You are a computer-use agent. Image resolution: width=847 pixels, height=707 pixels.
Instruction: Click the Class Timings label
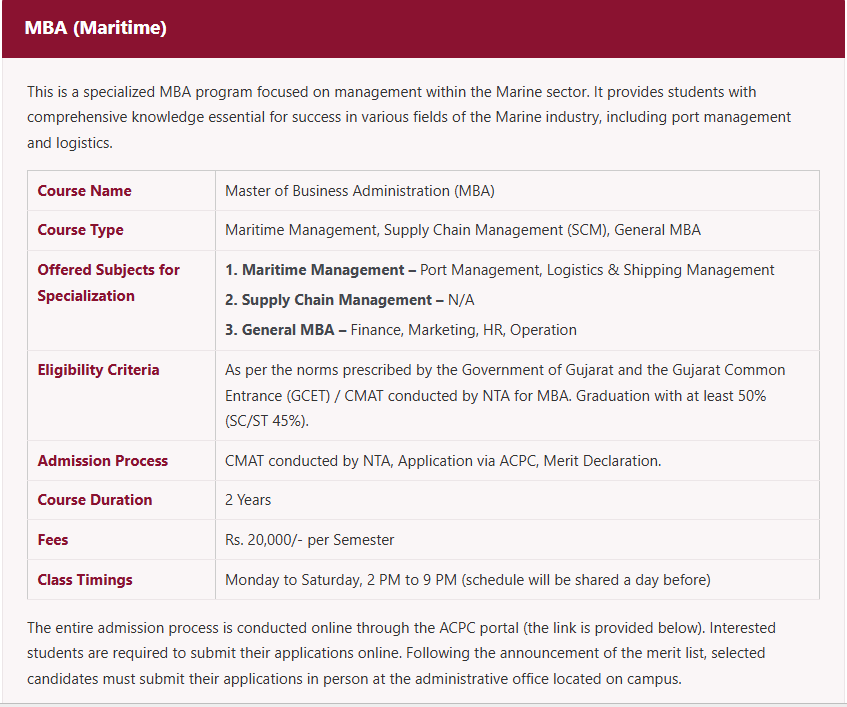point(85,580)
